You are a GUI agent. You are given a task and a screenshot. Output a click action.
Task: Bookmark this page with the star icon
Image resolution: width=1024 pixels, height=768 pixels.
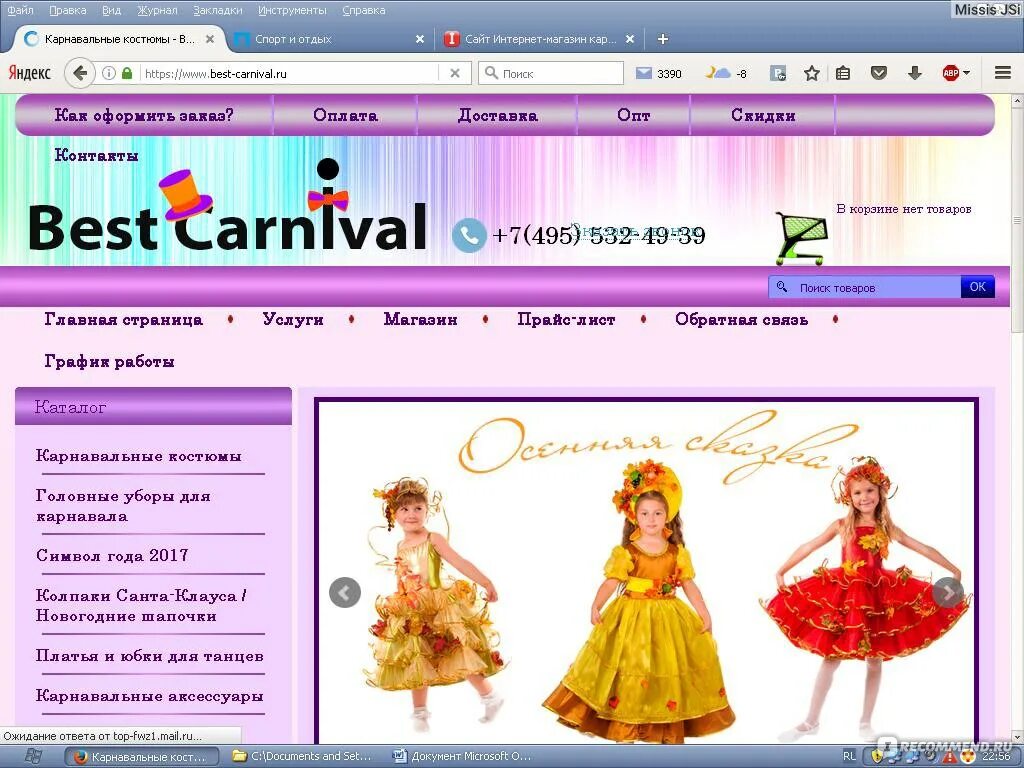[812, 73]
